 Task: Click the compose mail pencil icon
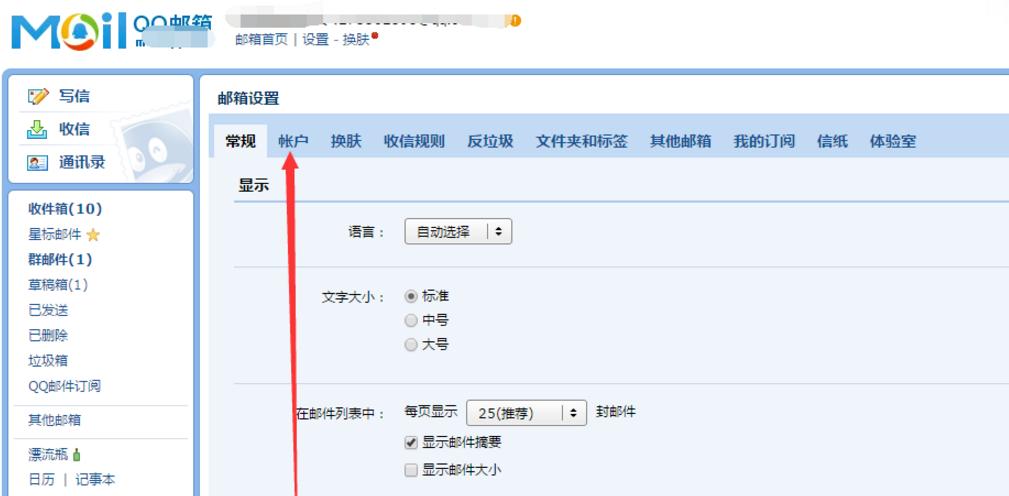[x=38, y=96]
